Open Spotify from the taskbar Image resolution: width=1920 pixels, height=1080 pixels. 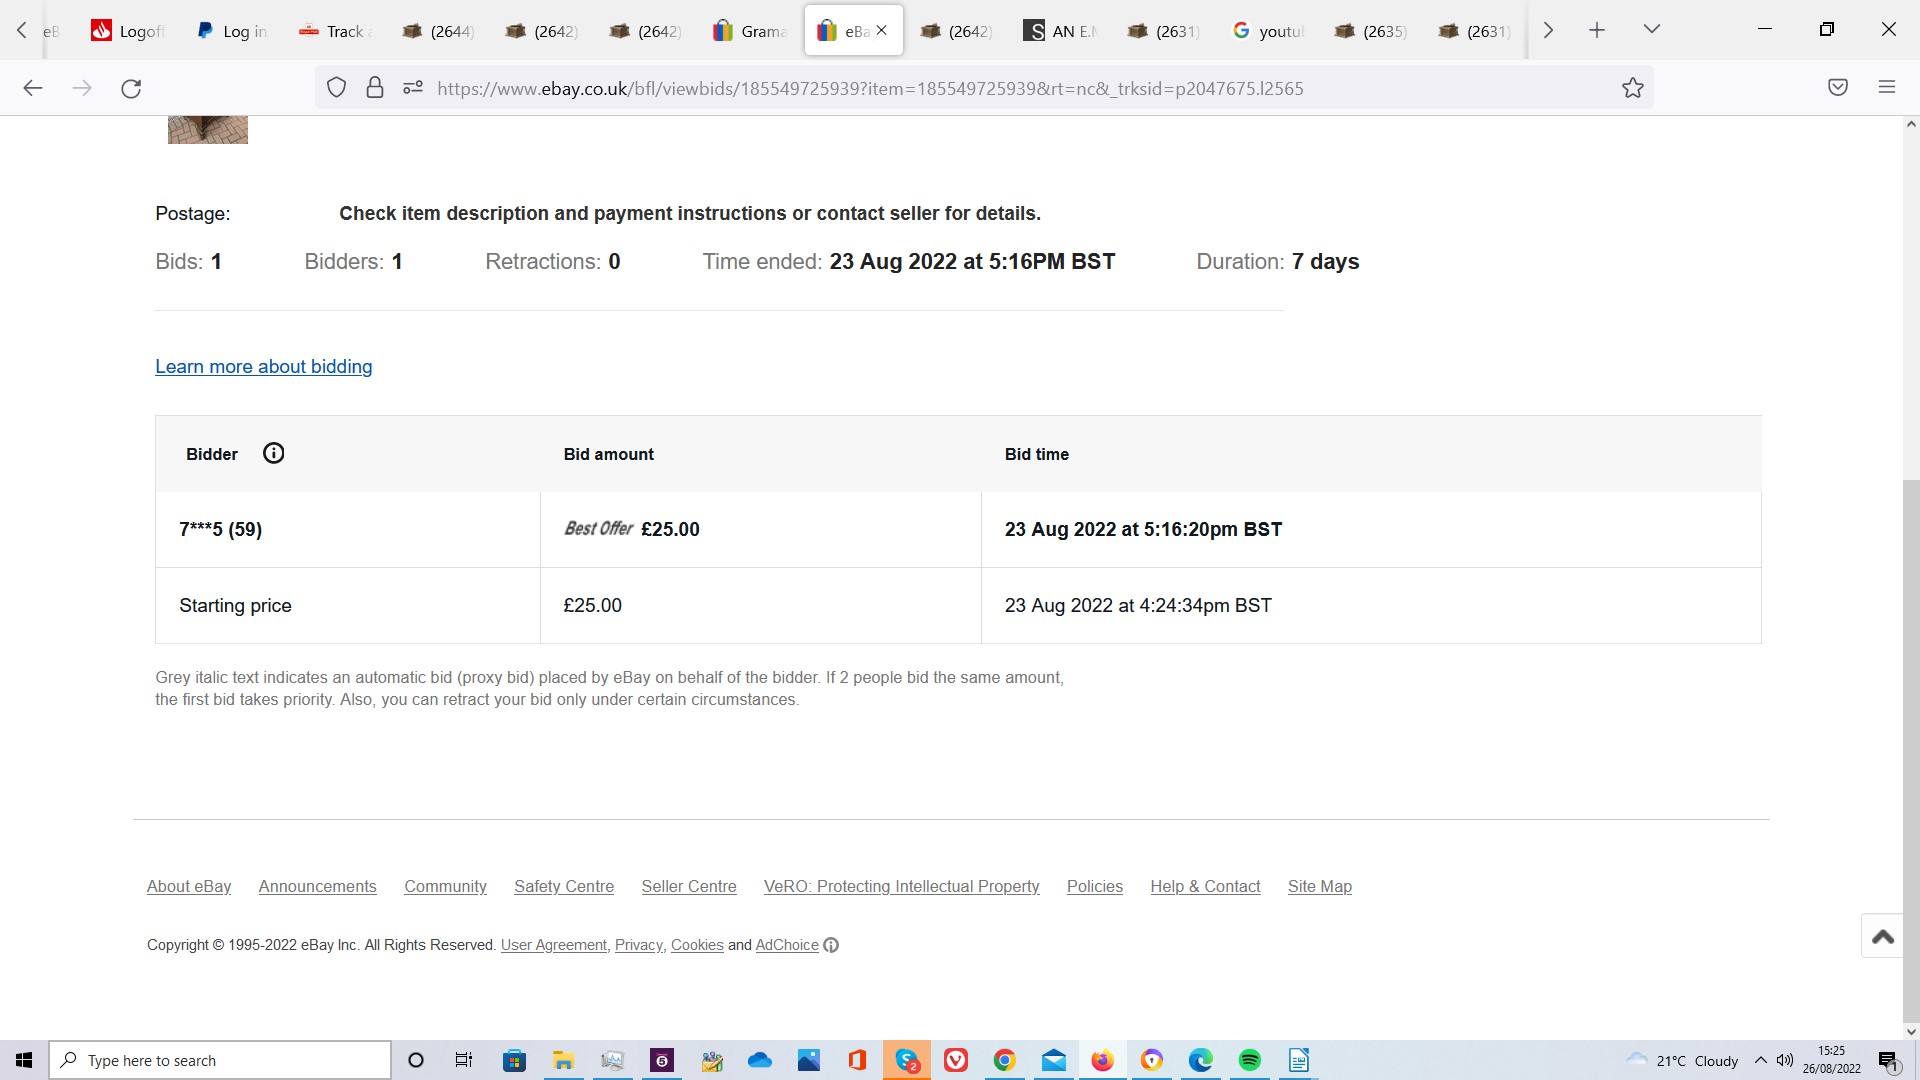pyautogui.click(x=1249, y=1060)
